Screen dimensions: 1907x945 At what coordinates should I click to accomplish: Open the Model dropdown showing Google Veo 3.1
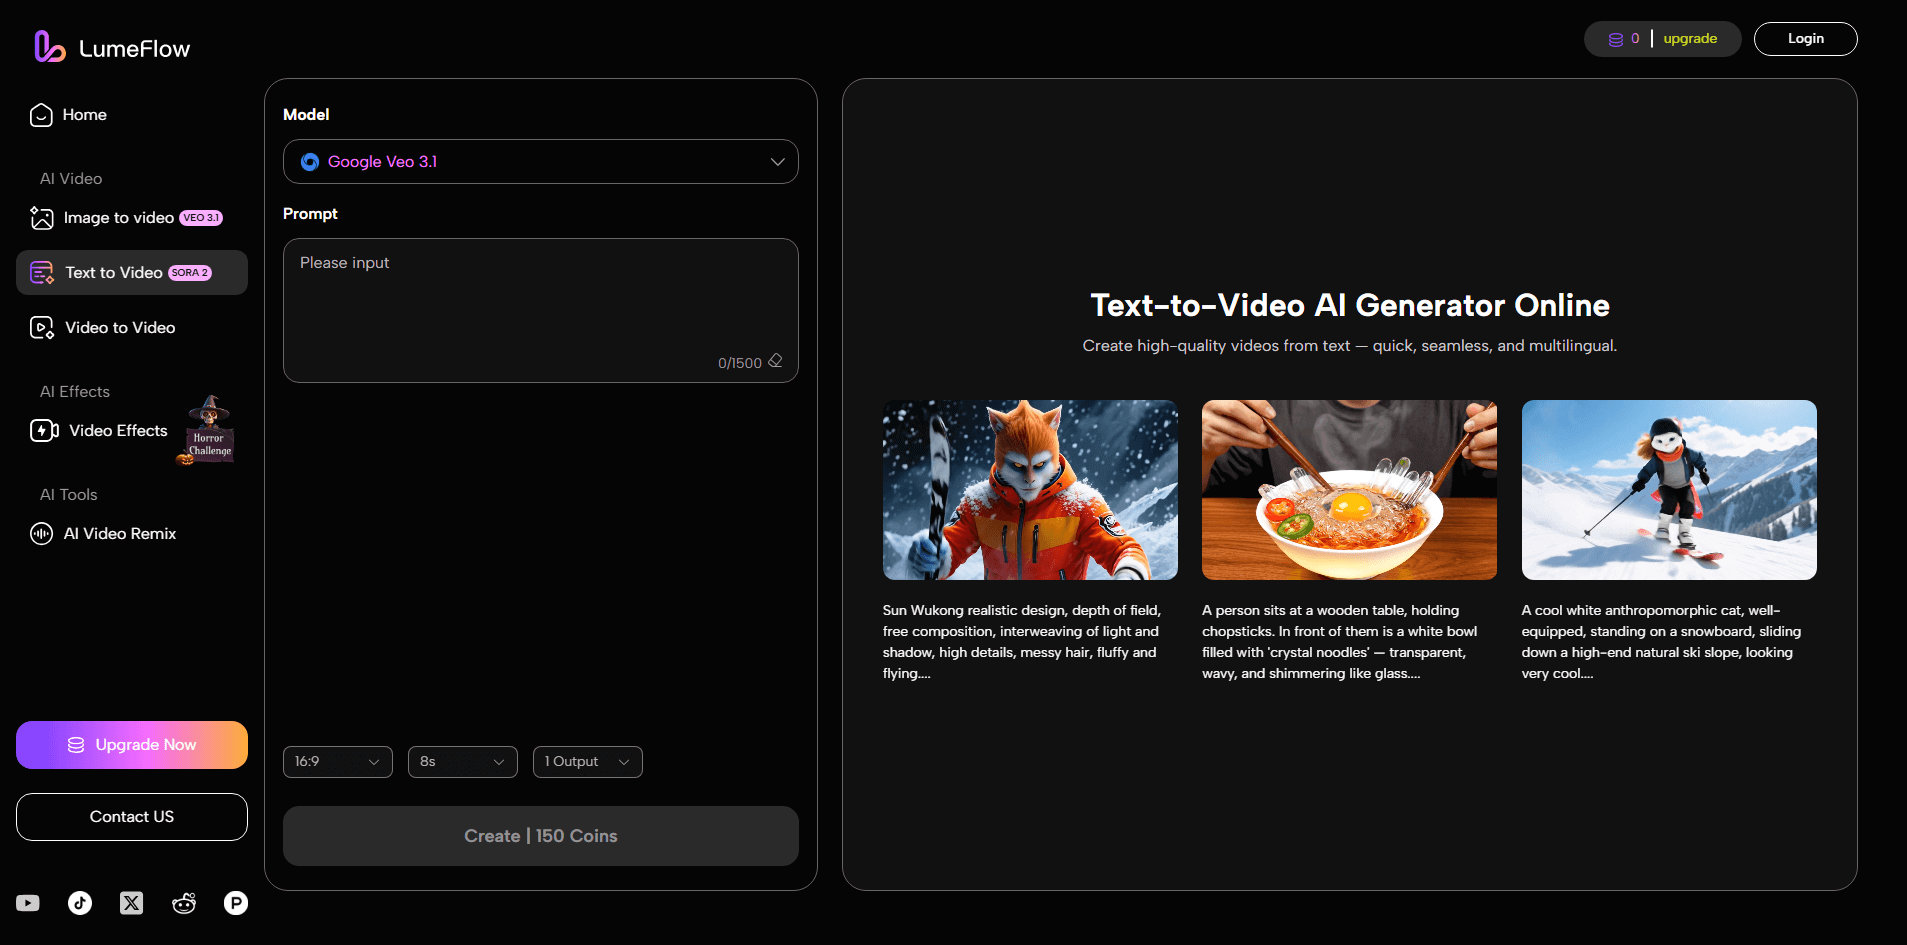click(x=540, y=161)
